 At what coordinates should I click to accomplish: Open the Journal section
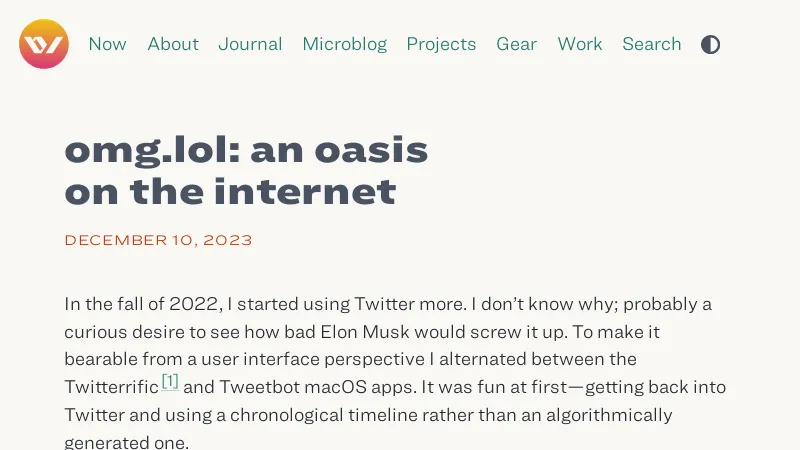[x=250, y=44]
